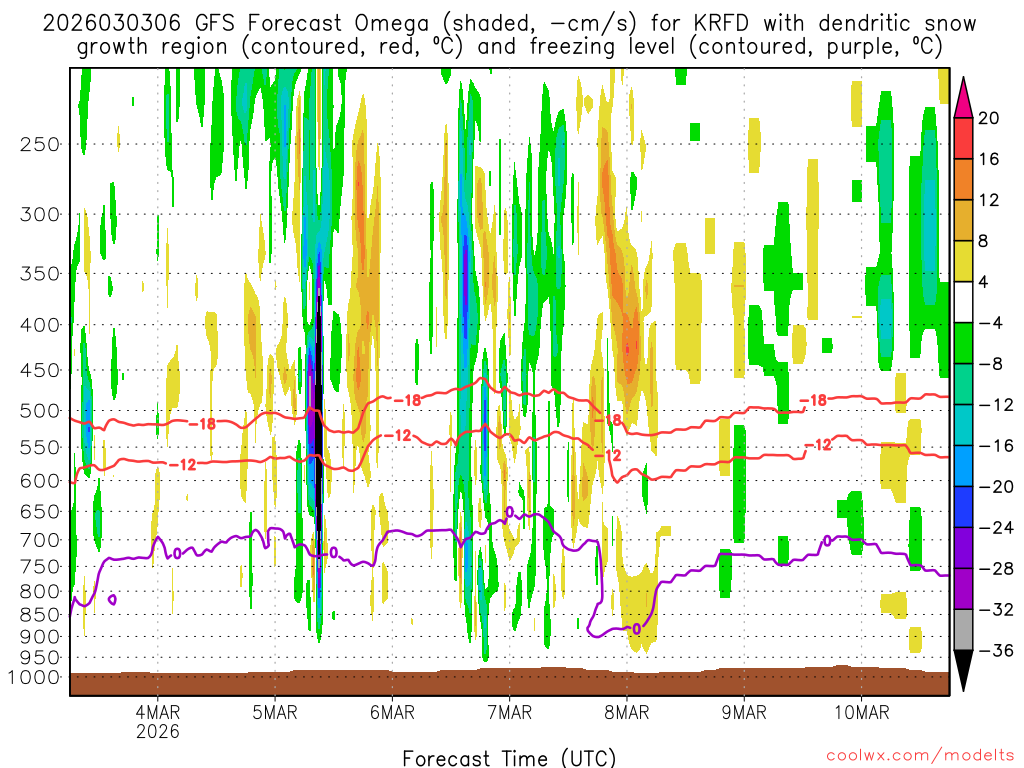Select the 700 pressure level label
Viewport: 1024px width, 768px height.
click(x=40, y=540)
